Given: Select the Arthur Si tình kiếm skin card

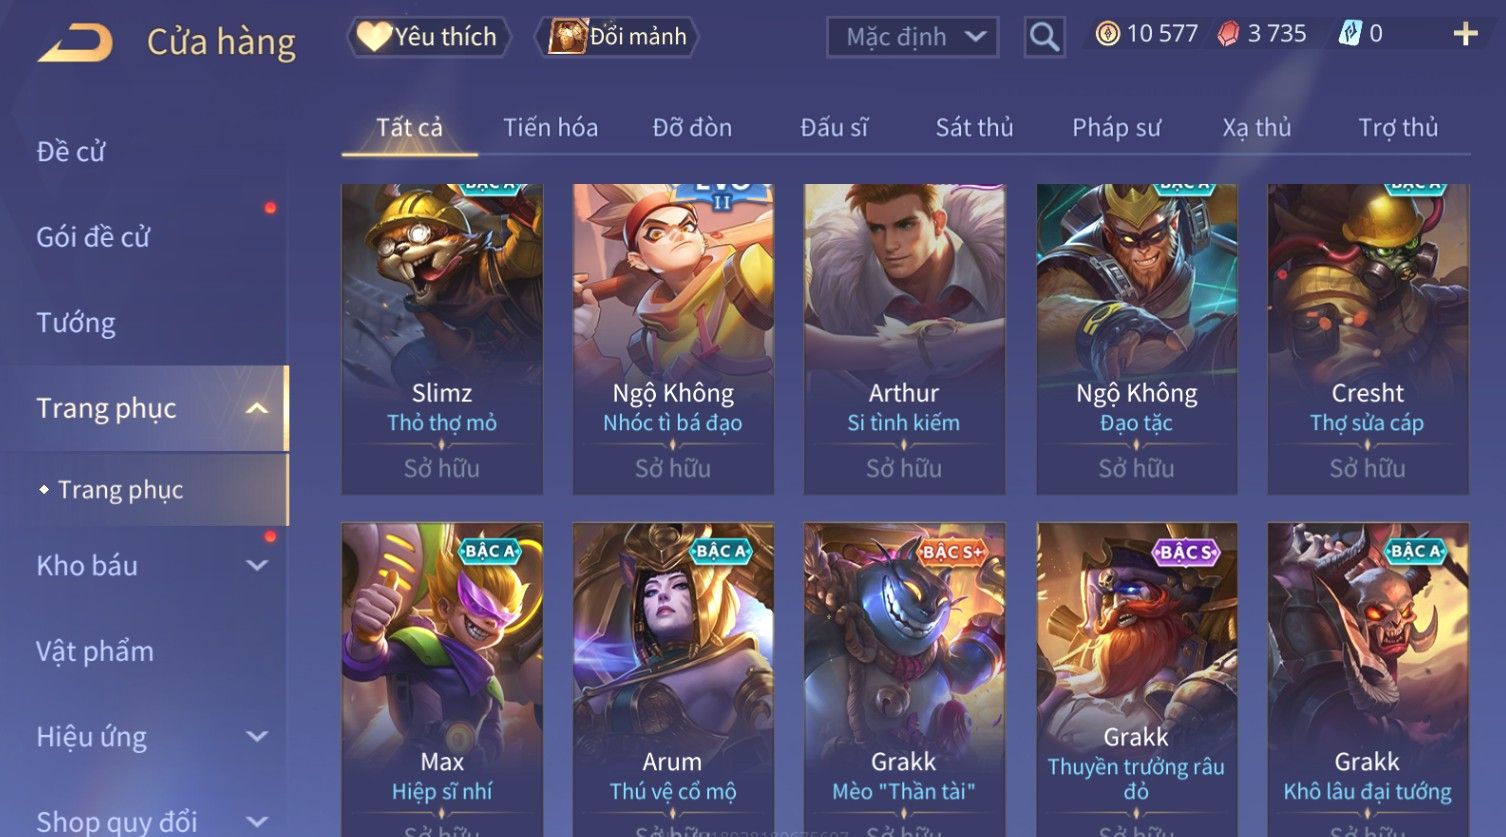Looking at the screenshot, I should coord(904,338).
